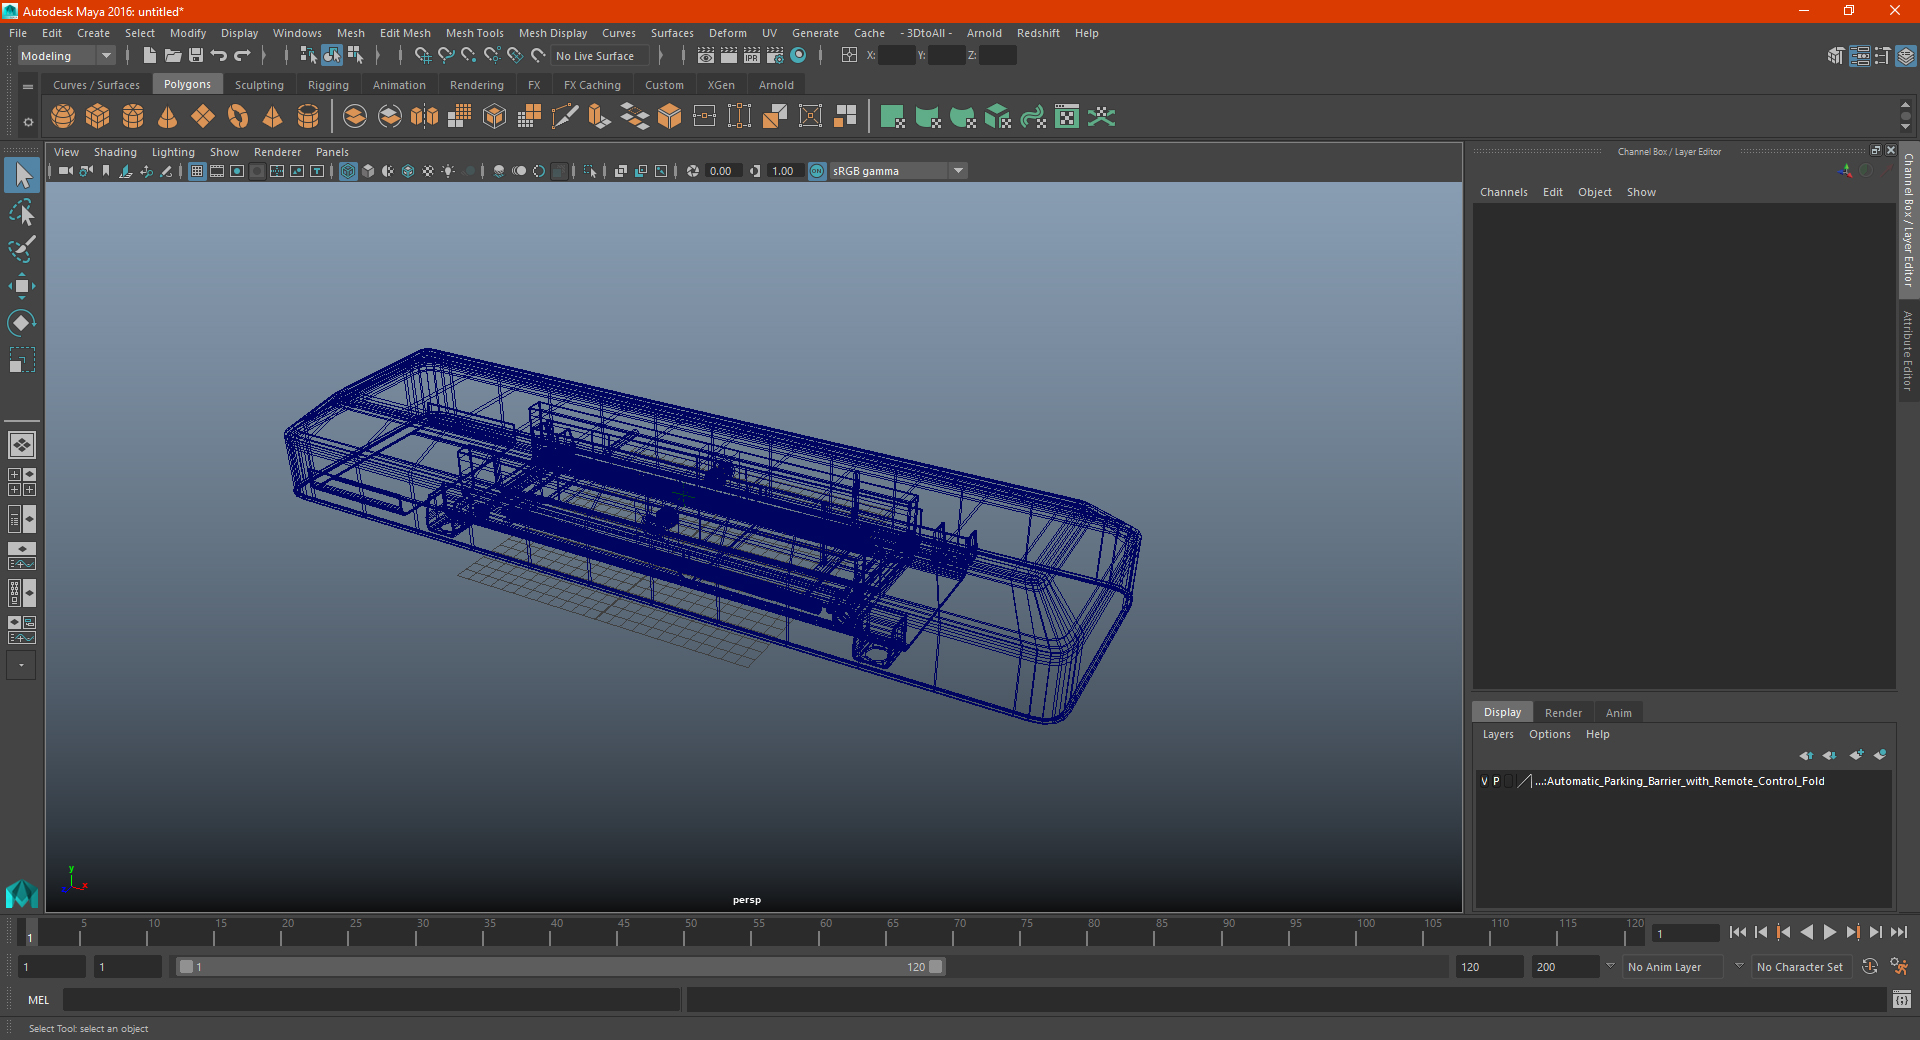Redo the action with the arrow icon
Viewport: 1920px width, 1040px height.
pos(242,56)
